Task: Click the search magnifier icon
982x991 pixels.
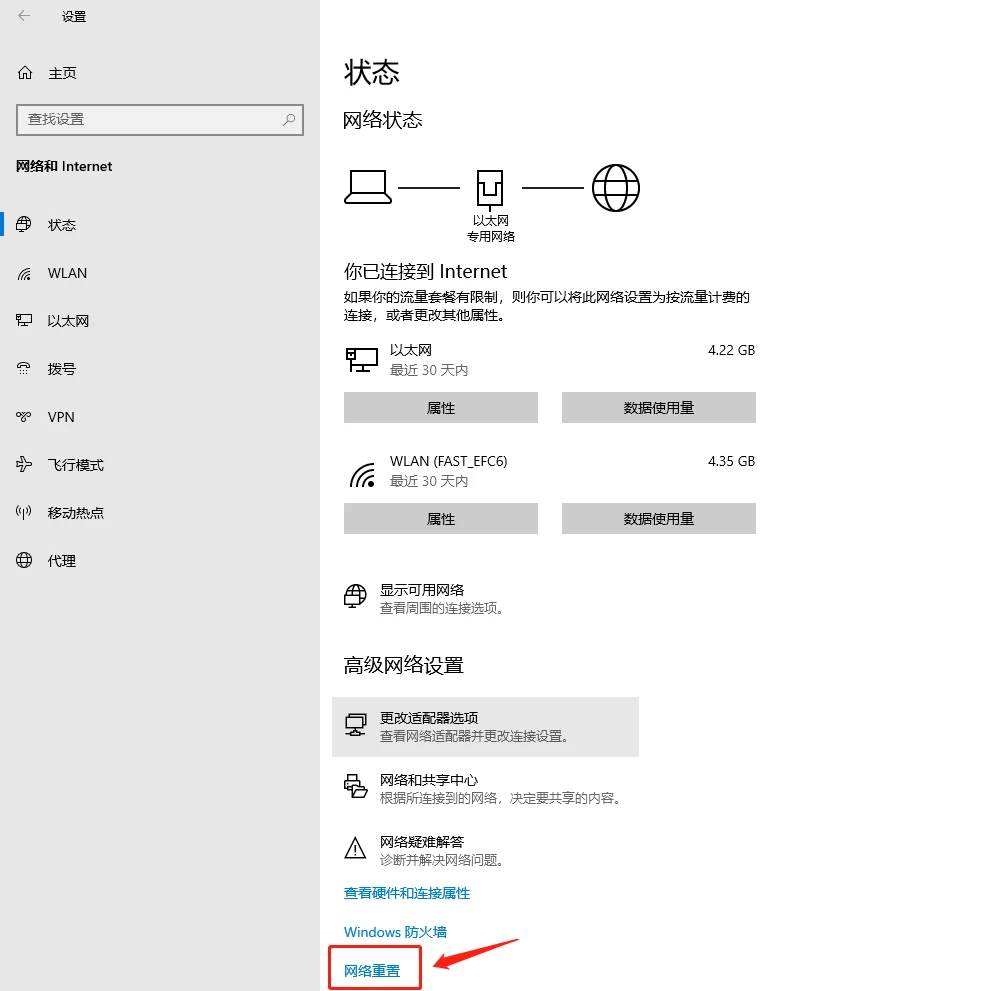Action: [x=289, y=119]
